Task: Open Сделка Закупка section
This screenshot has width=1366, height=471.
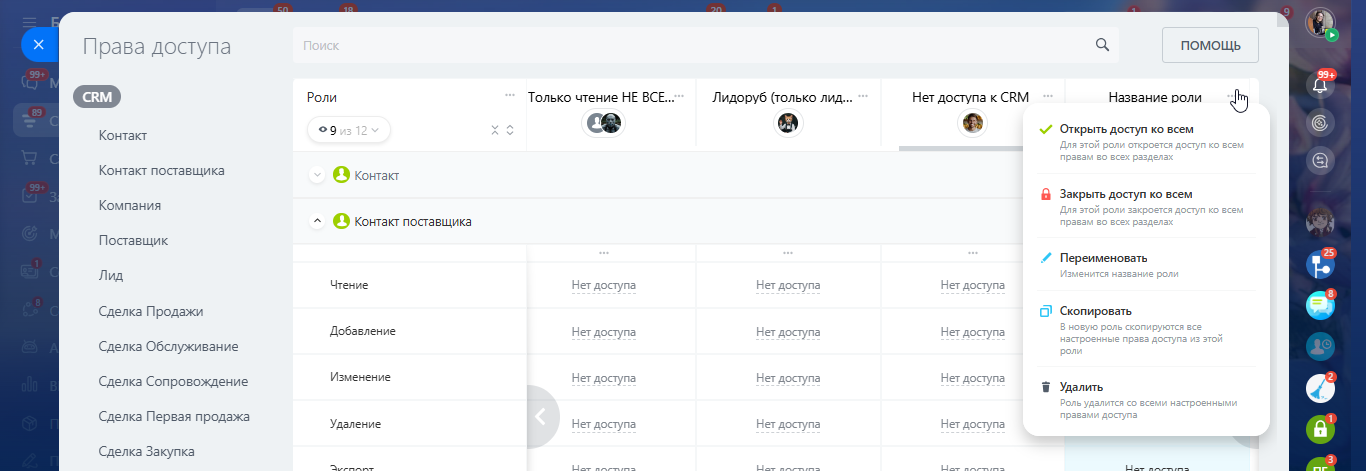Action: pyautogui.click(x=146, y=451)
